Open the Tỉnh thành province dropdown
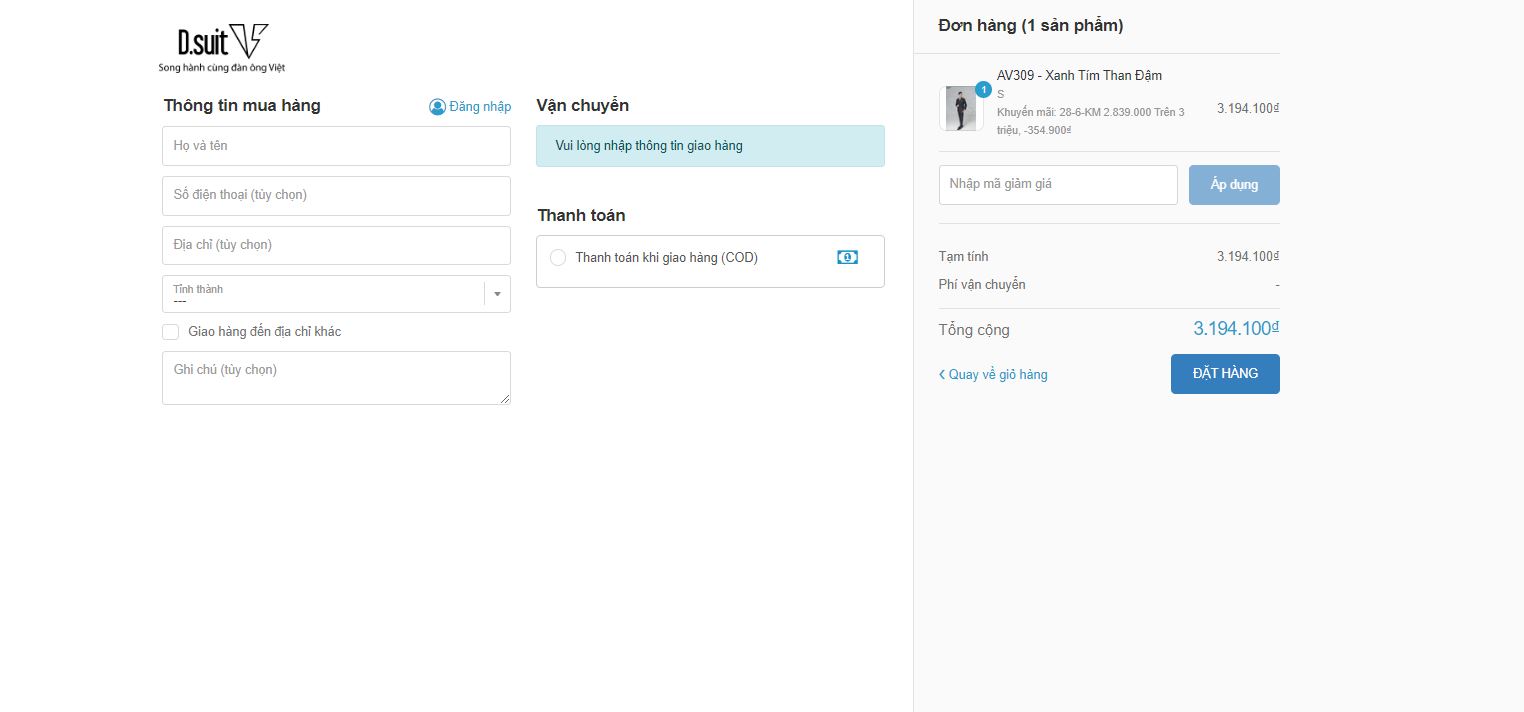The image size is (1524, 712). [x=322, y=294]
